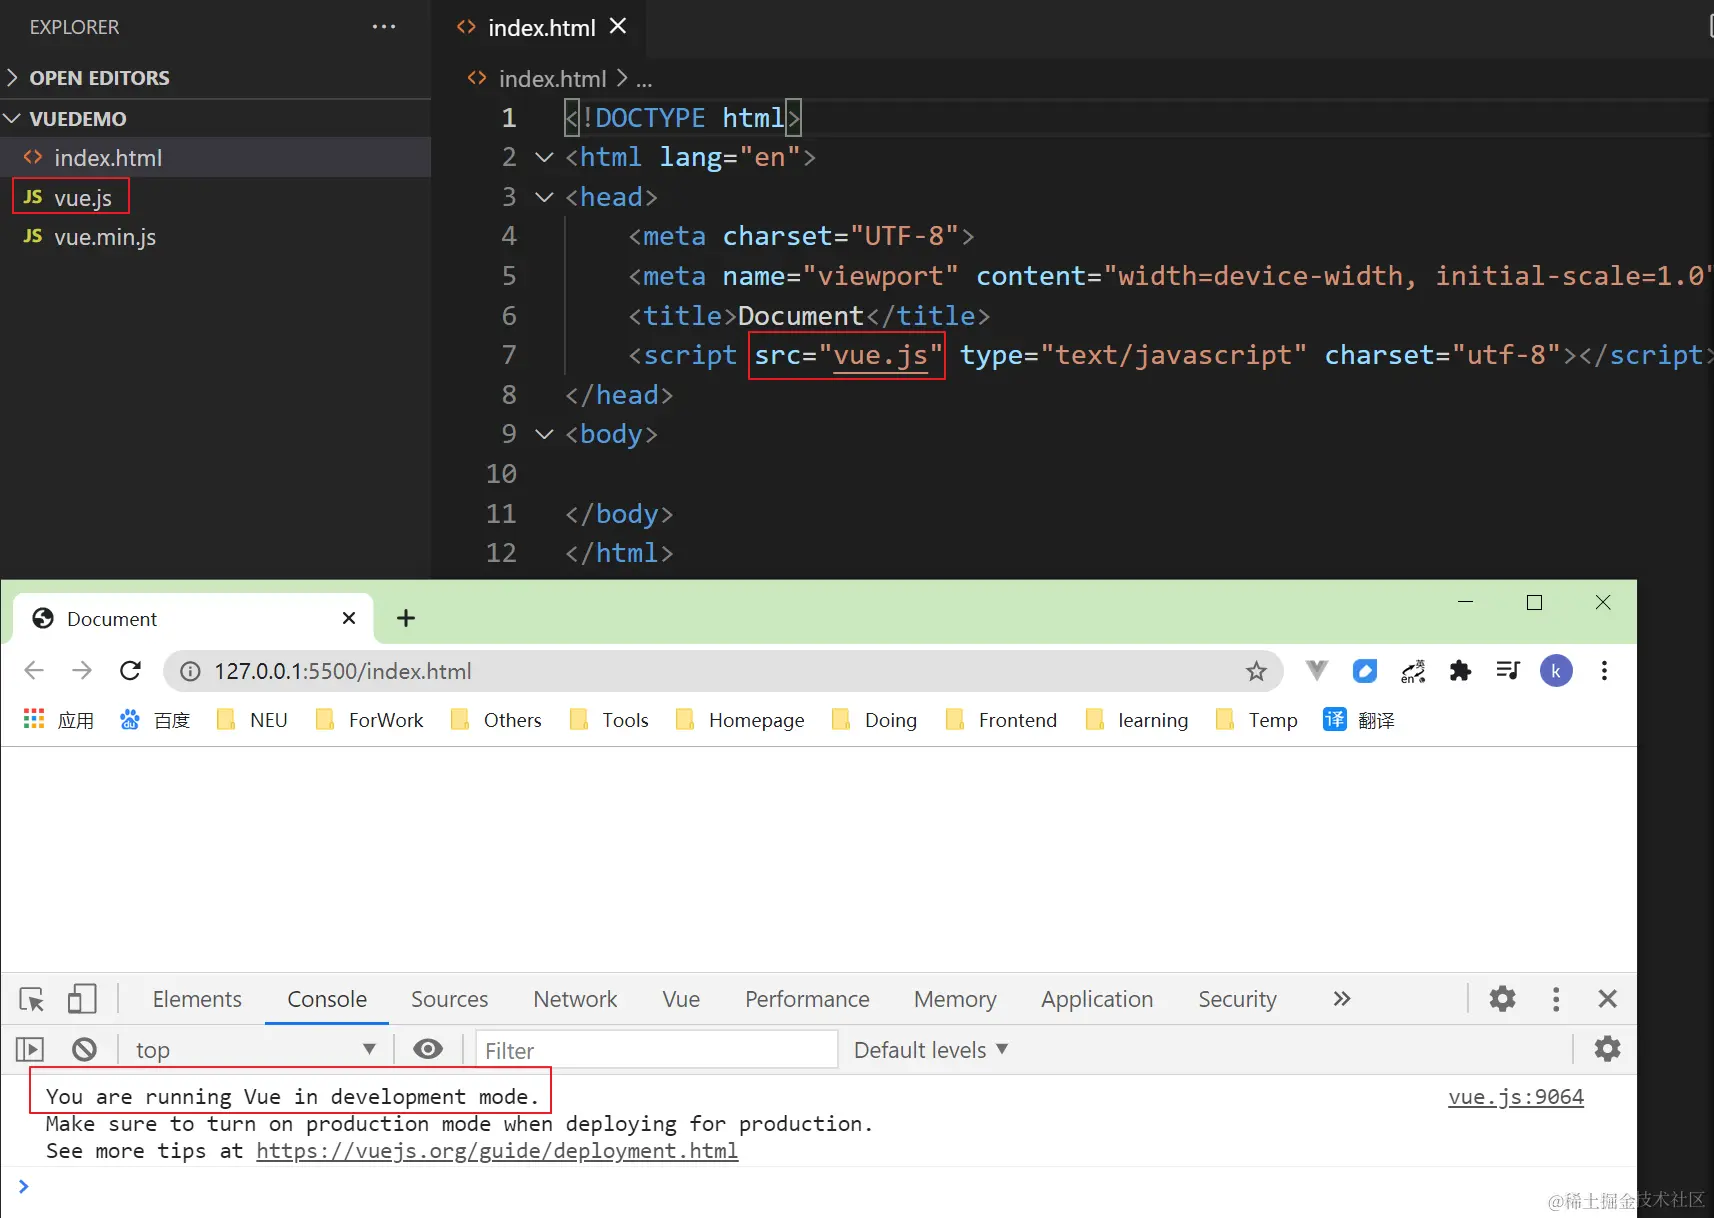Screen dimensions: 1714x1218
Task: Clear the console output
Action: (x=85, y=1049)
